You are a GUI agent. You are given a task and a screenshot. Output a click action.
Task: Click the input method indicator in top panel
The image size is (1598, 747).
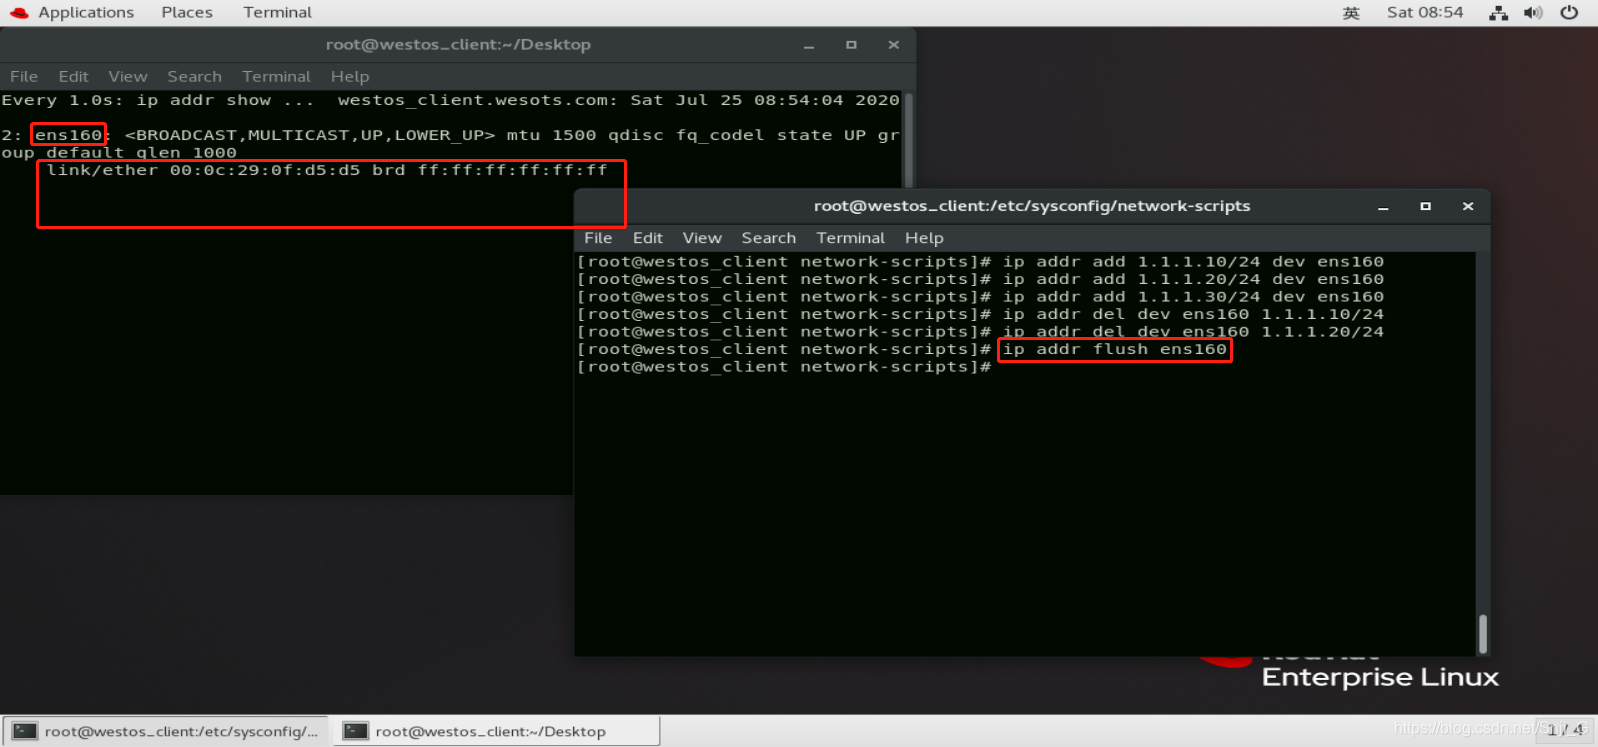coord(1351,13)
